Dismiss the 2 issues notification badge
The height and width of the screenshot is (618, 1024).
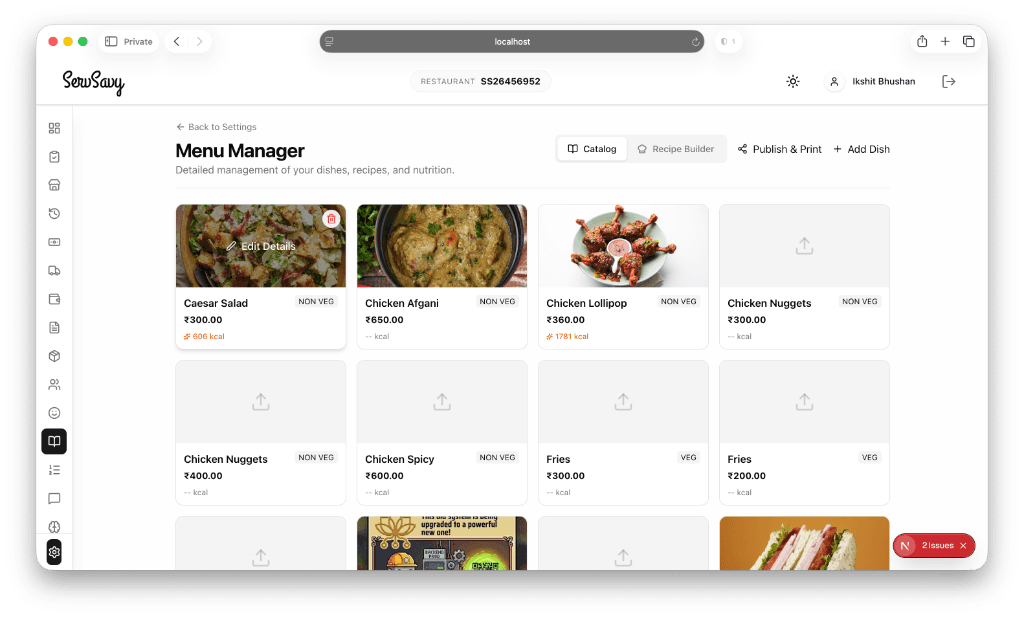(x=963, y=545)
